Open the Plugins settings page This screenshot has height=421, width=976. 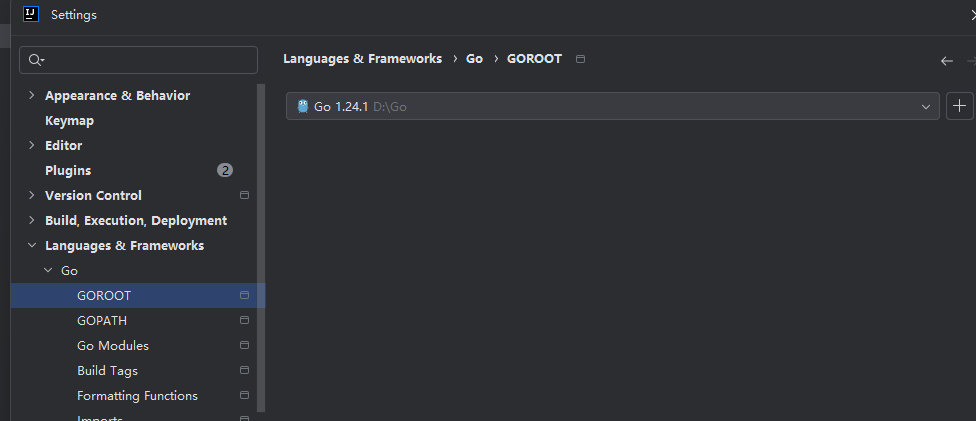(68, 170)
